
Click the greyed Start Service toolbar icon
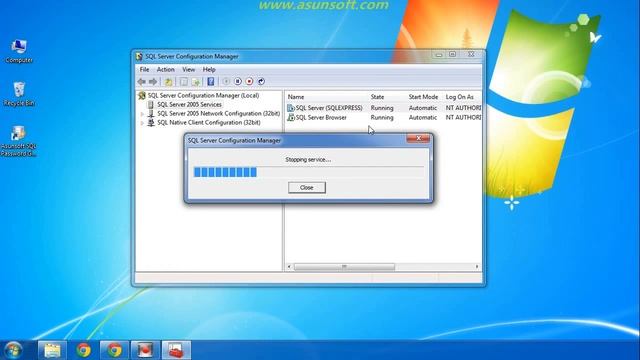226,82
